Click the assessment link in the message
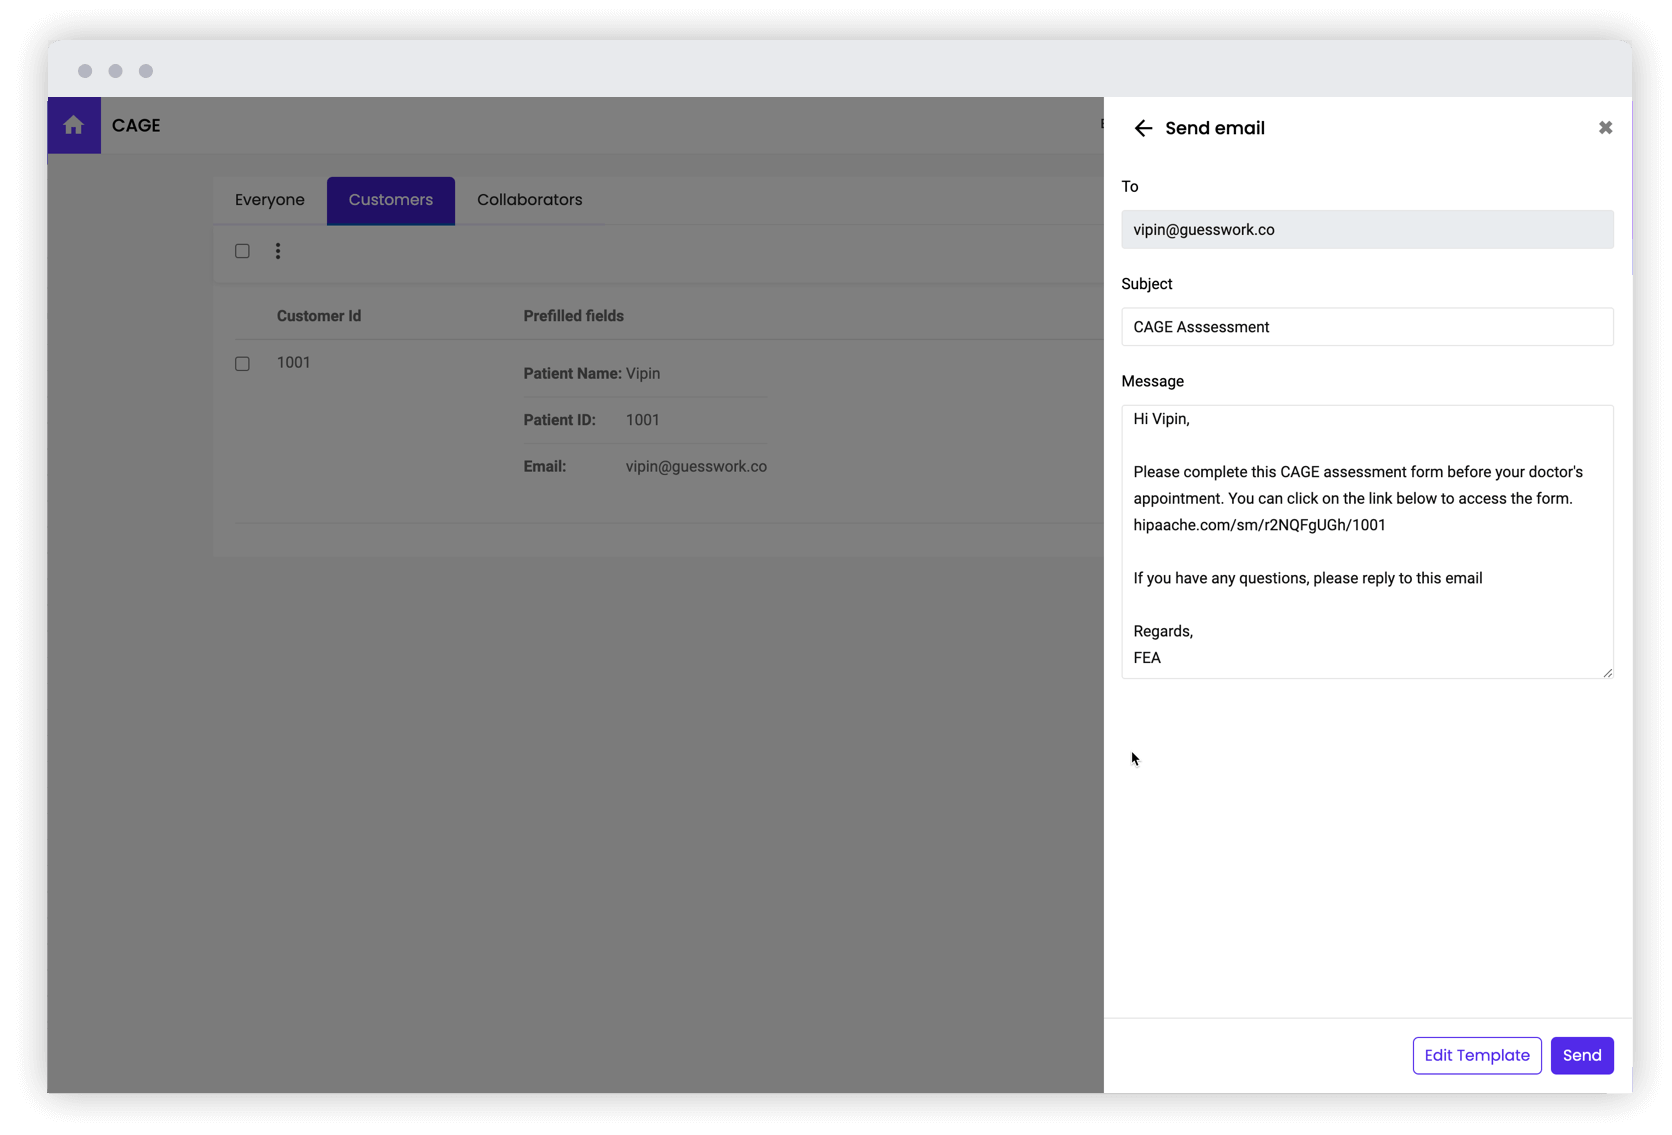The image size is (1672, 1135). pos(1258,524)
